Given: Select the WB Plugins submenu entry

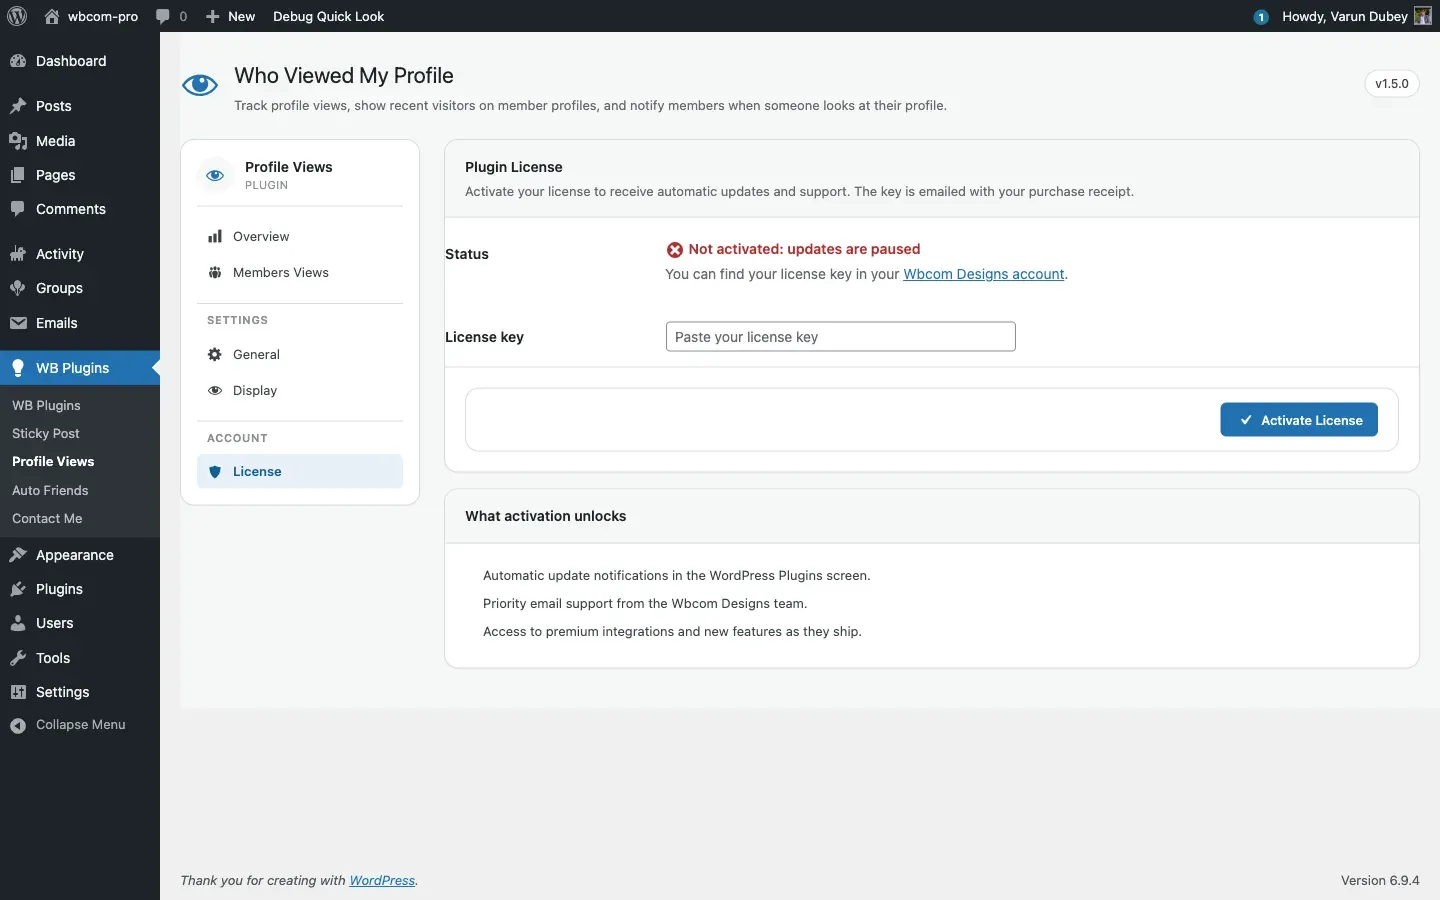Looking at the screenshot, I should pos(46,405).
